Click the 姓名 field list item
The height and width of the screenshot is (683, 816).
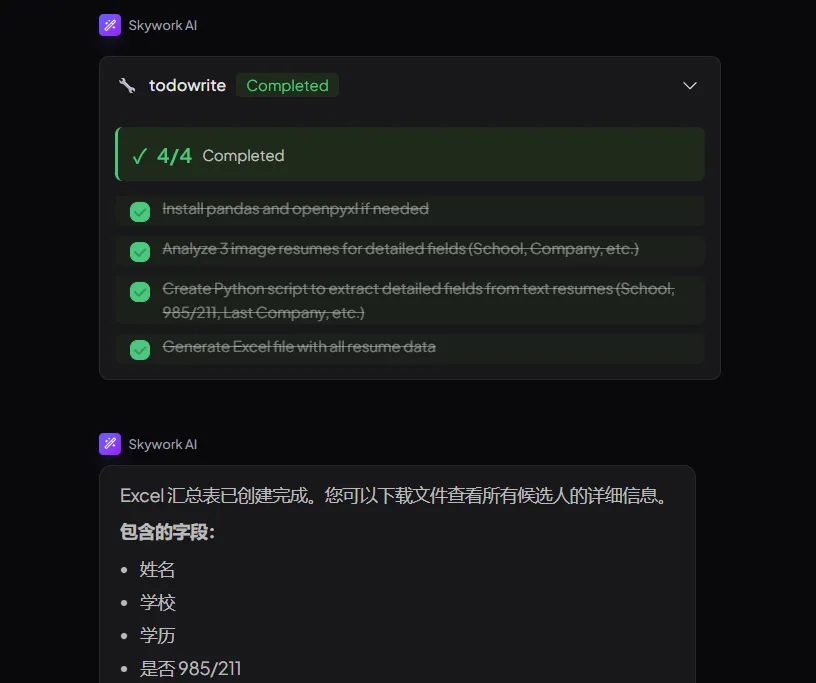pos(157,570)
